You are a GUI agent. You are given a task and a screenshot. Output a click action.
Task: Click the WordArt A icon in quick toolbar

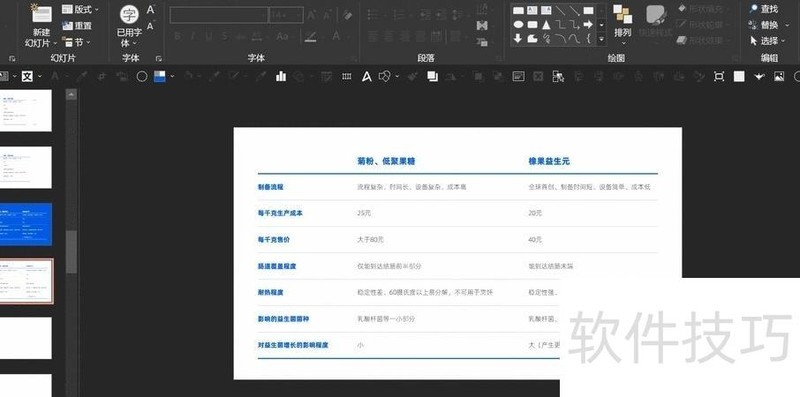point(367,77)
